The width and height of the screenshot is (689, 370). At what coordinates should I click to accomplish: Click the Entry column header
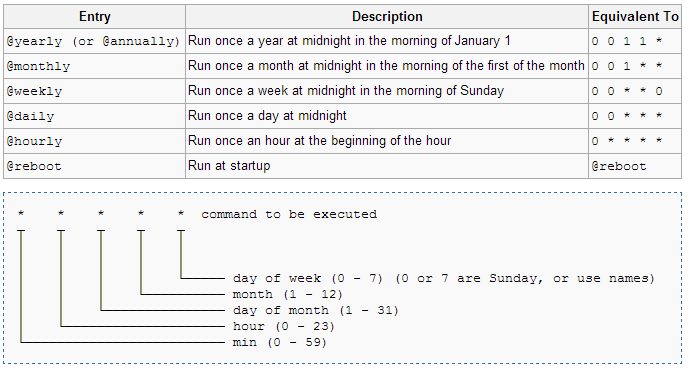pyautogui.click(x=94, y=17)
